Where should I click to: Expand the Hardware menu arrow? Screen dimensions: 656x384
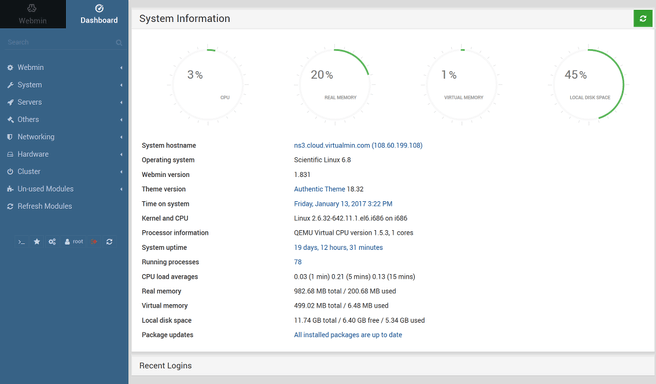pos(121,154)
